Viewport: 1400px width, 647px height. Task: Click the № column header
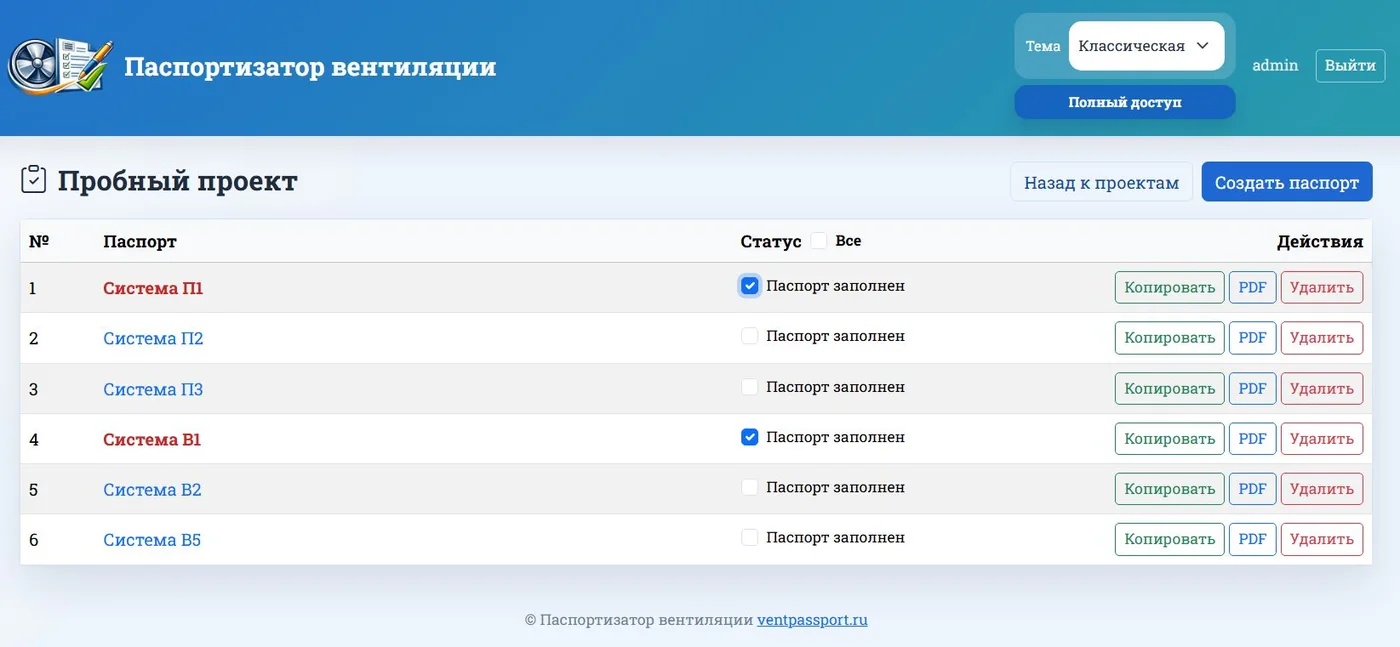pyautogui.click(x=39, y=241)
